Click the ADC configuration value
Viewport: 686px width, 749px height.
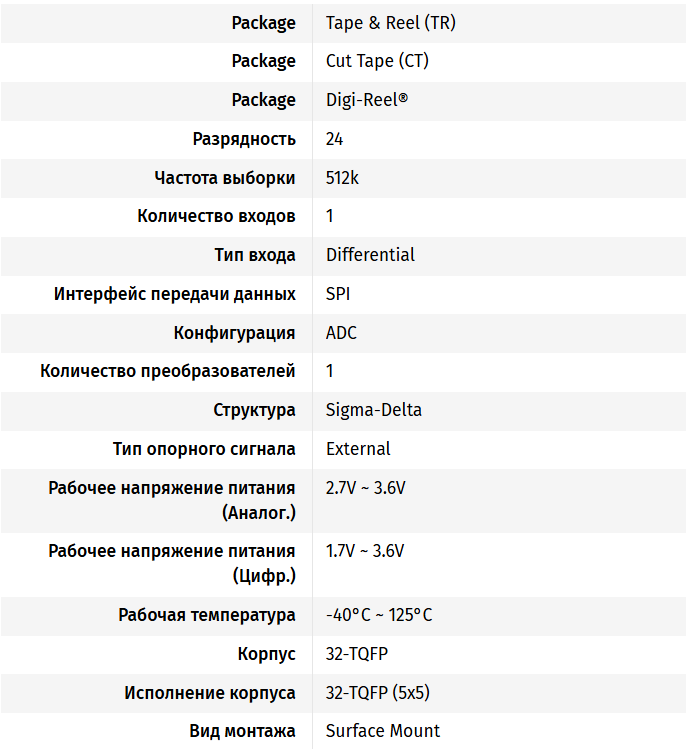[341, 333]
